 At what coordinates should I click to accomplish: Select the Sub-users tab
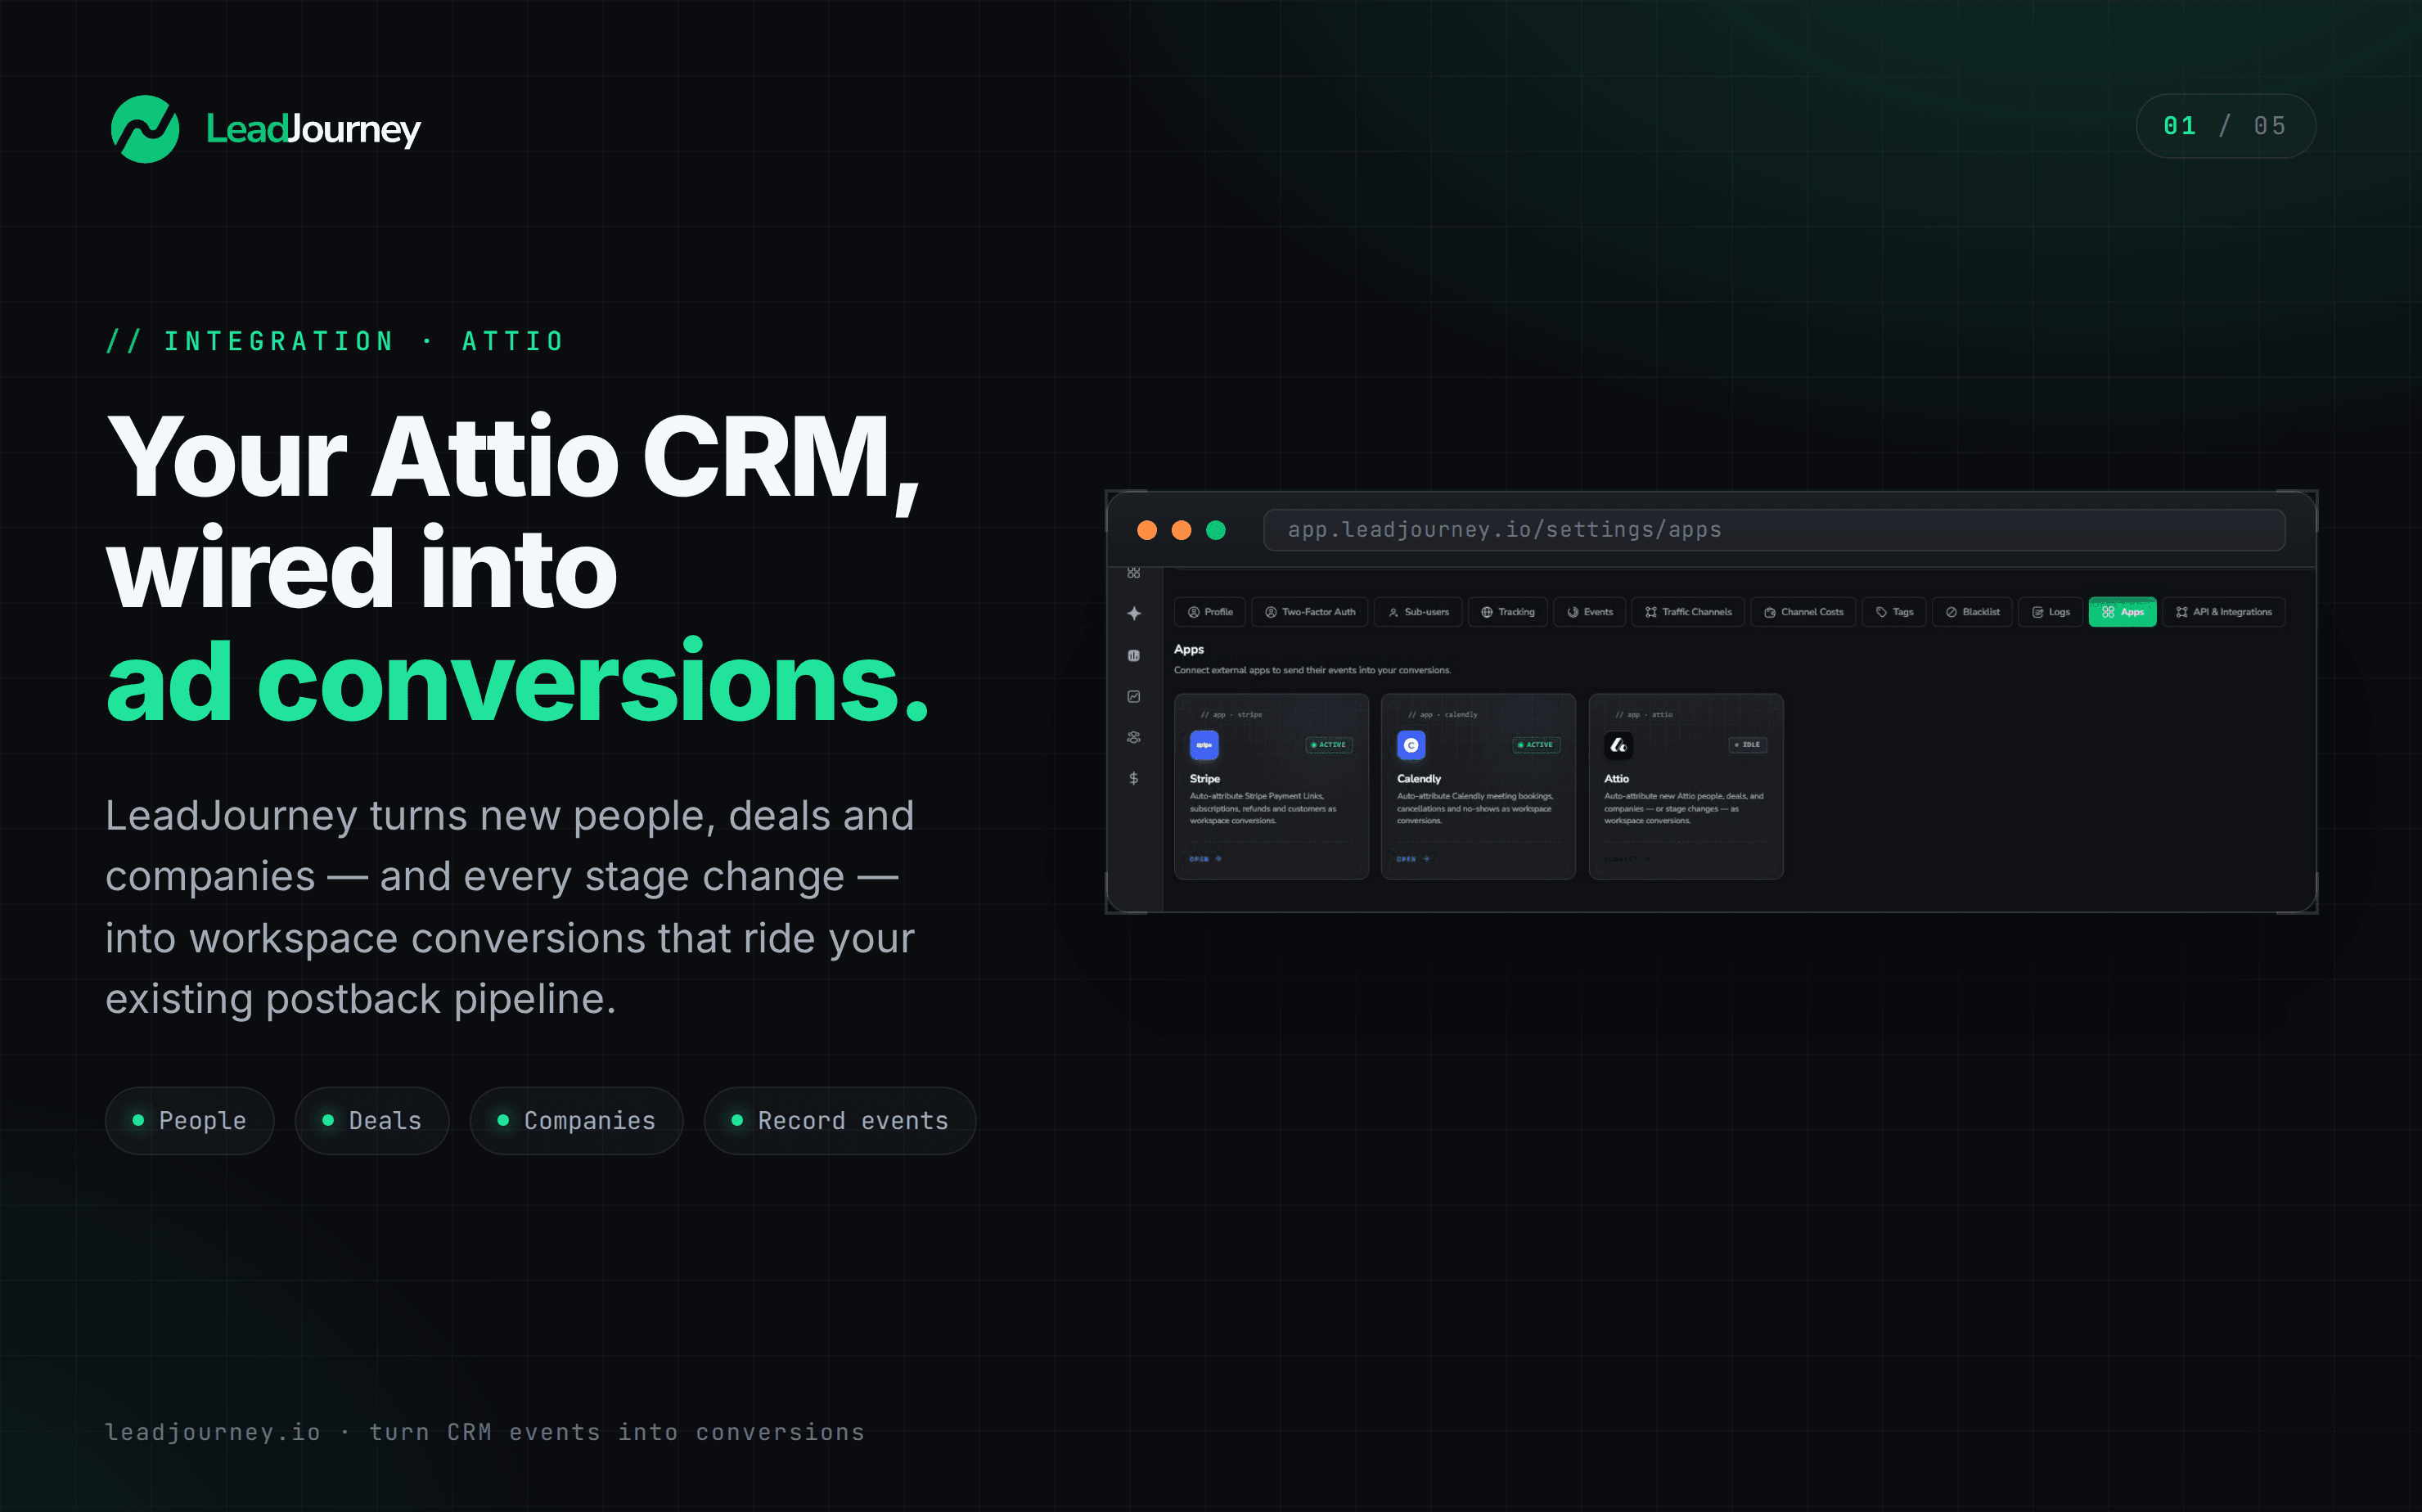[x=1418, y=612]
